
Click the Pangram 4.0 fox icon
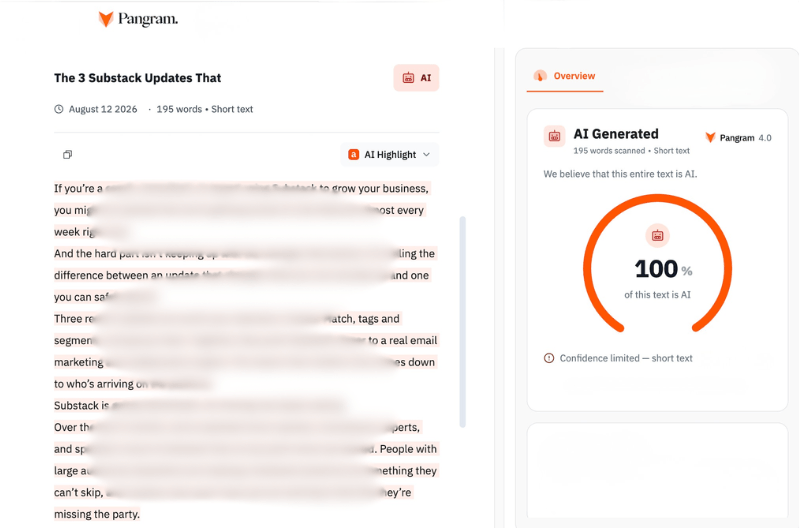(x=710, y=137)
